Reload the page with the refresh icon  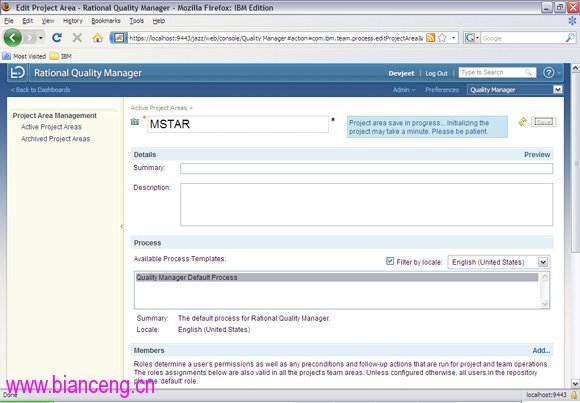57,37
